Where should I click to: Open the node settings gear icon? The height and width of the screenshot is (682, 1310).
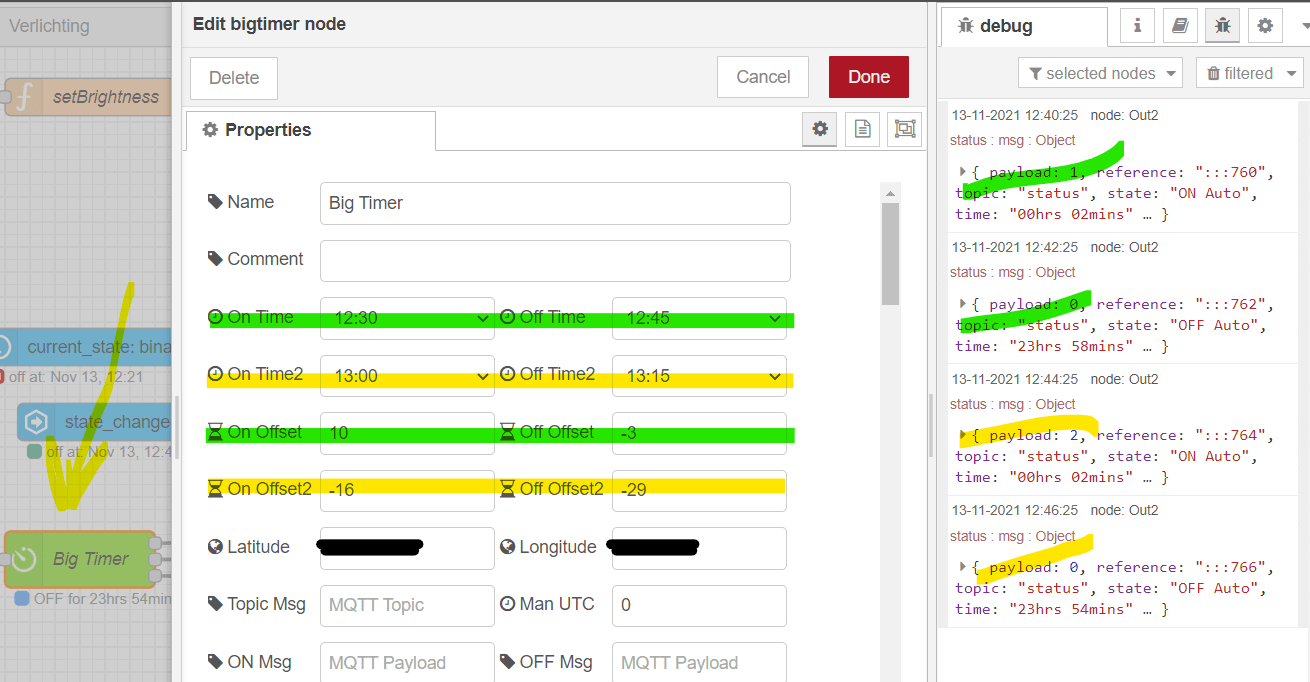[x=820, y=129]
